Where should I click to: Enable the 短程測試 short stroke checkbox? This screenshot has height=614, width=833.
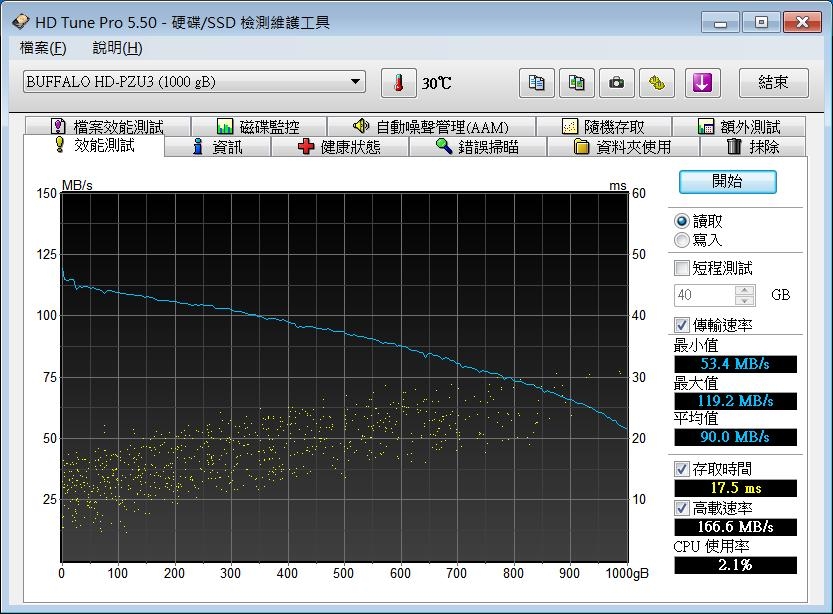682,268
